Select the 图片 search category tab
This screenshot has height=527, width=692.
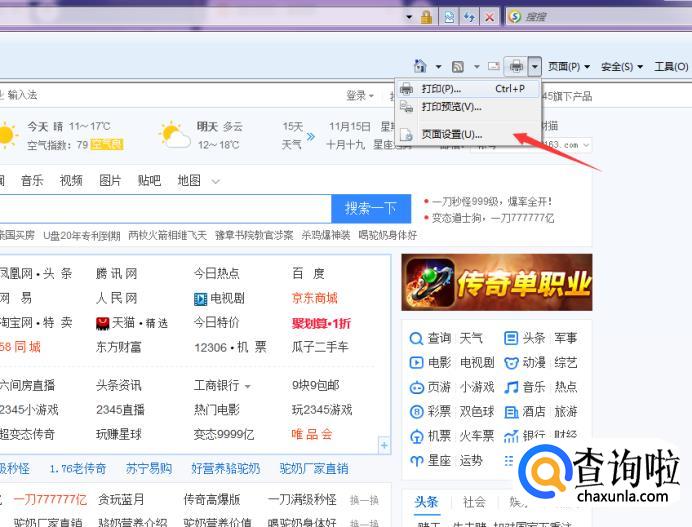[x=110, y=180]
